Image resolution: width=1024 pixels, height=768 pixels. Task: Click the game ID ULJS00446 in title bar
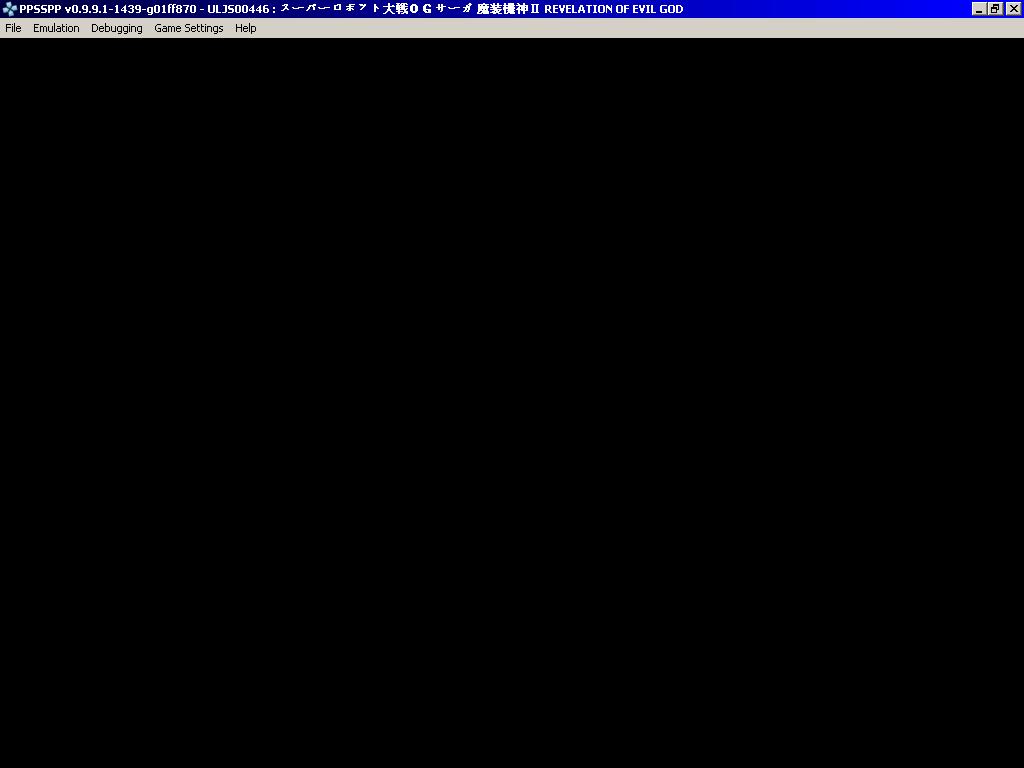238,9
